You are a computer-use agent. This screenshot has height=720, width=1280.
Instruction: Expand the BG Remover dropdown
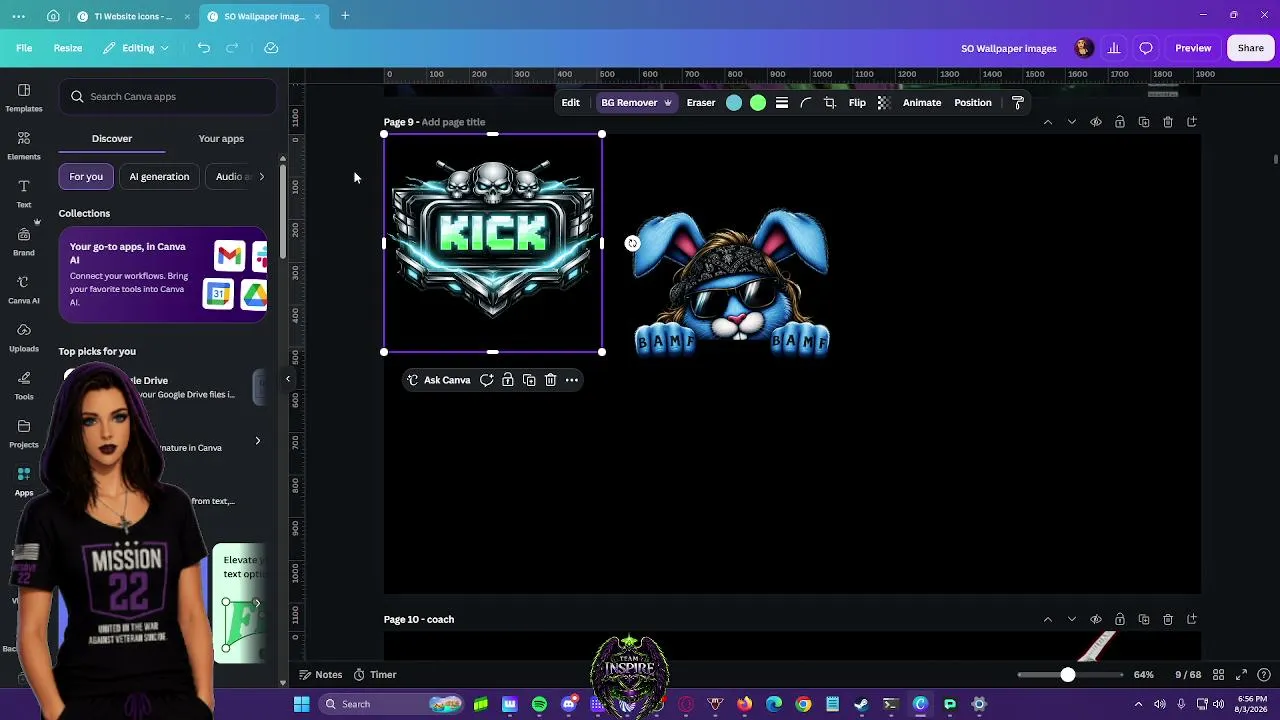click(x=668, y=103)
